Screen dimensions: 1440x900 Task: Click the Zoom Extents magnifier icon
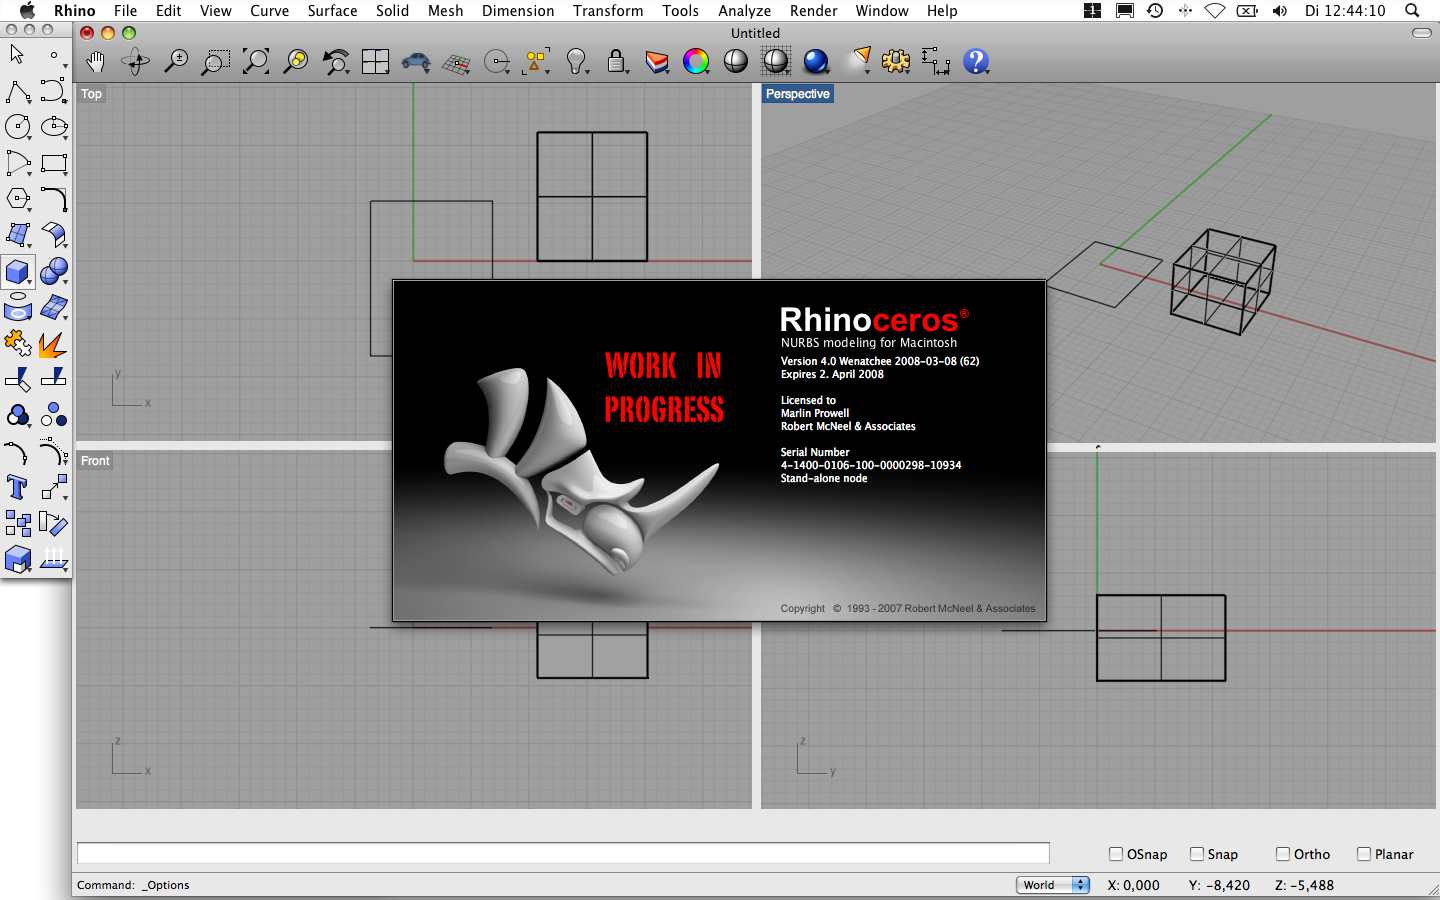pos(256,62)
